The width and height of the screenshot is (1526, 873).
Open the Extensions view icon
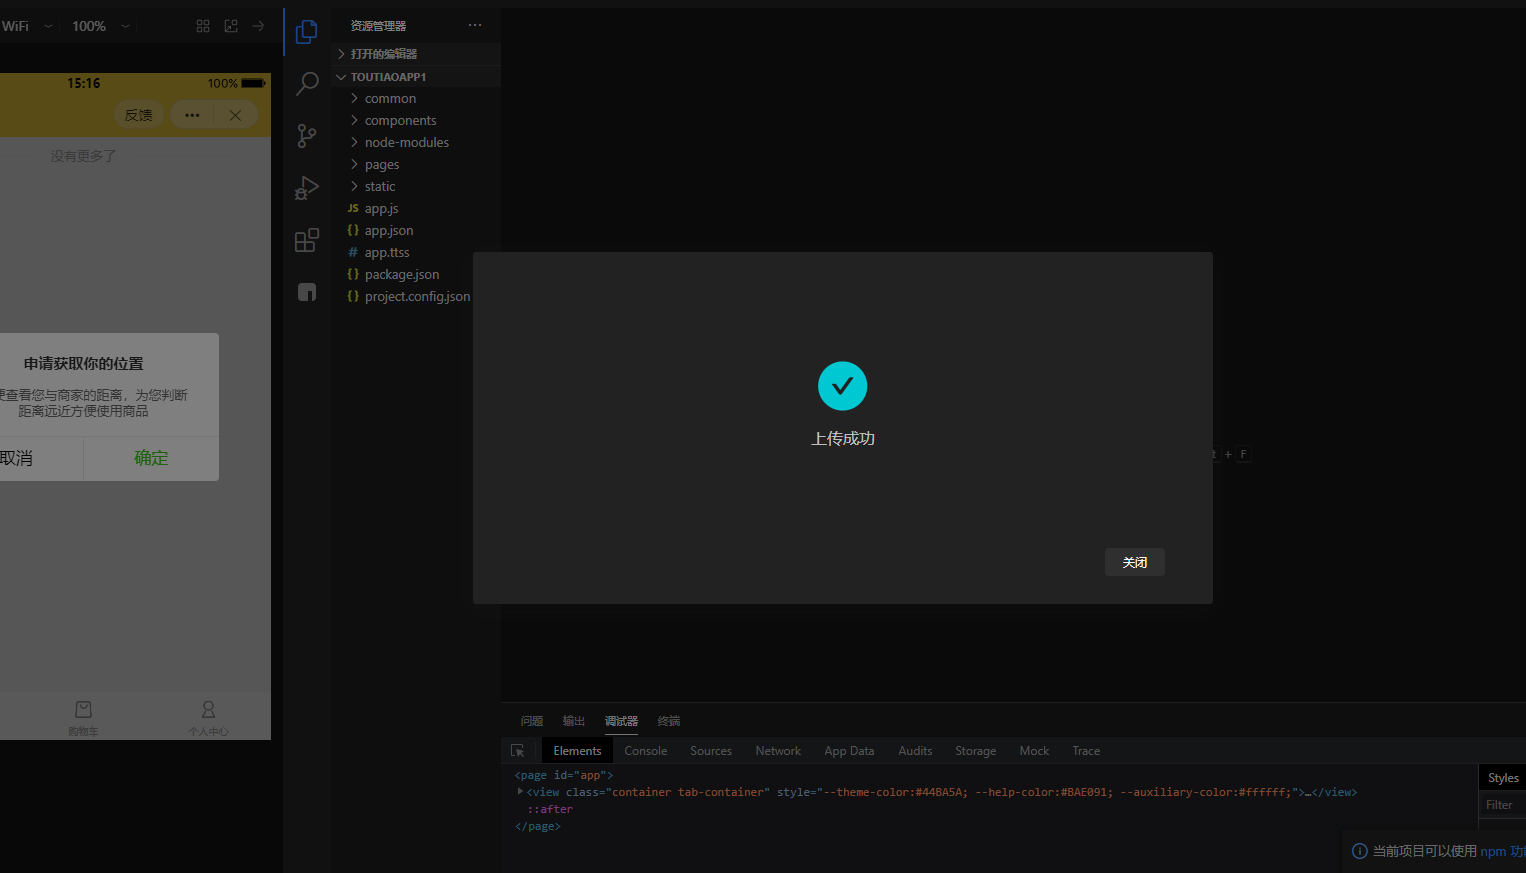click(x=307, y=240)
